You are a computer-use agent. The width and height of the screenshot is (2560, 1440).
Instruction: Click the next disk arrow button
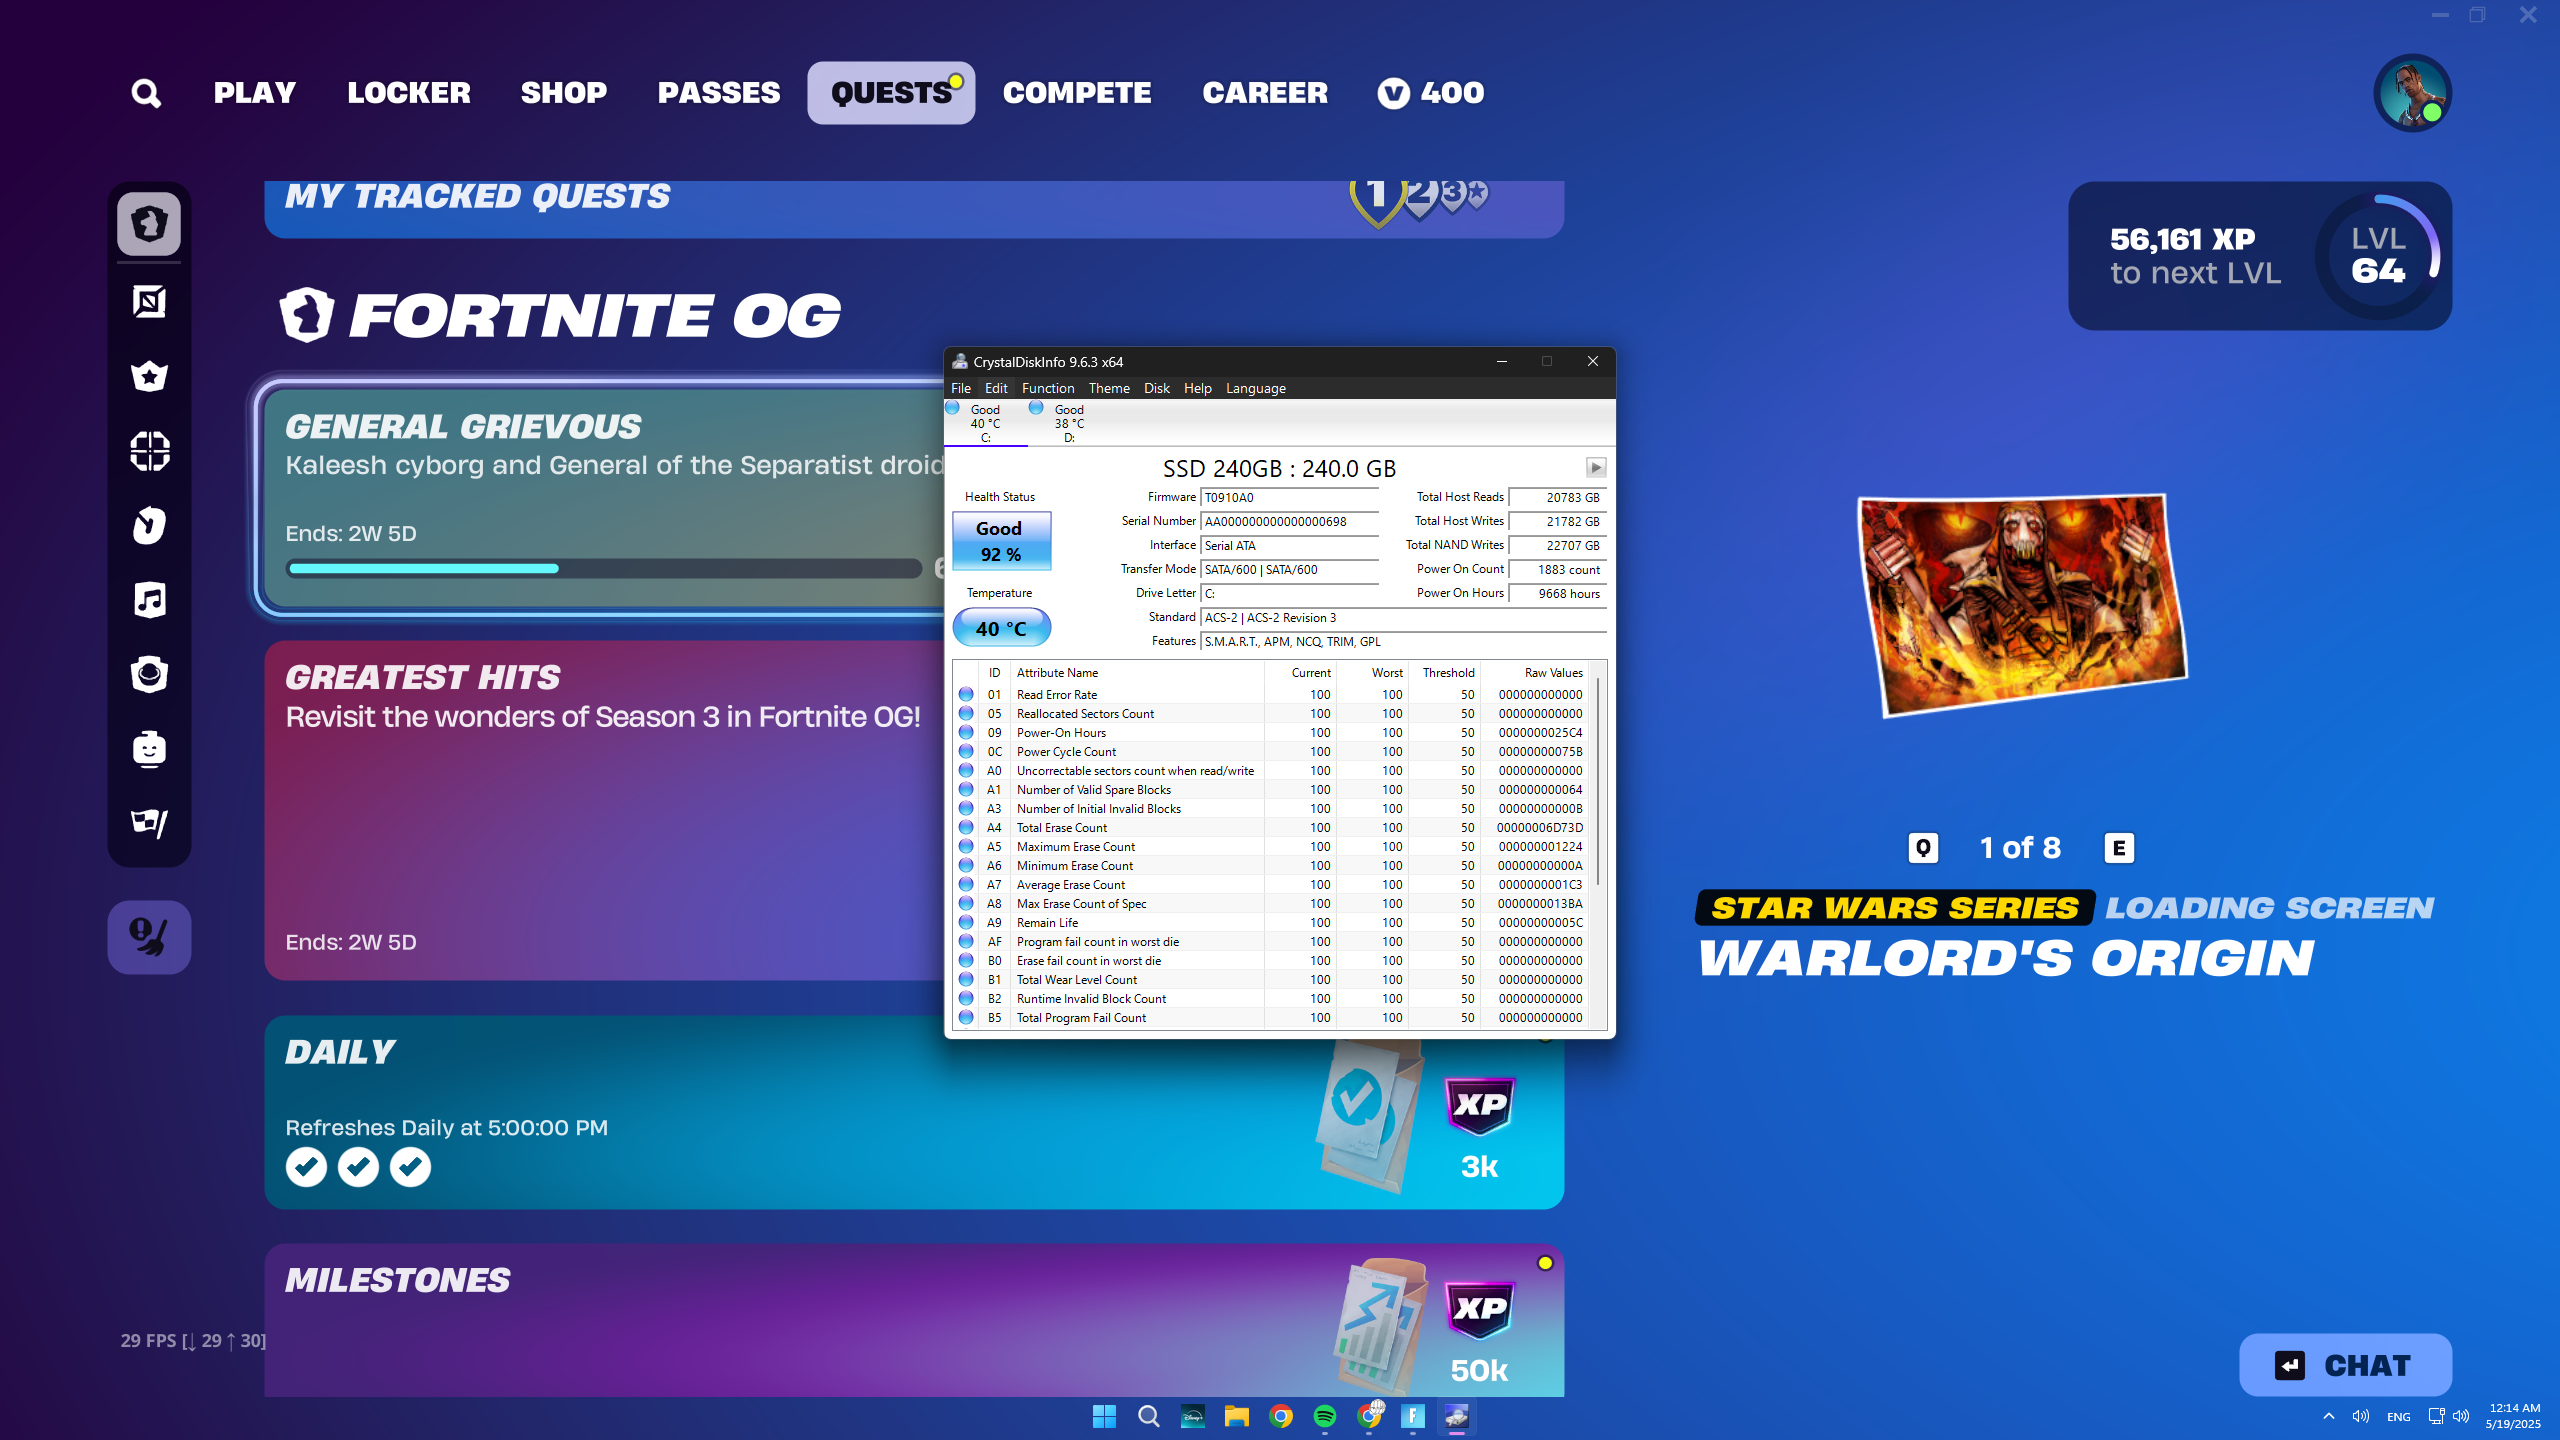click(1595, 467)
